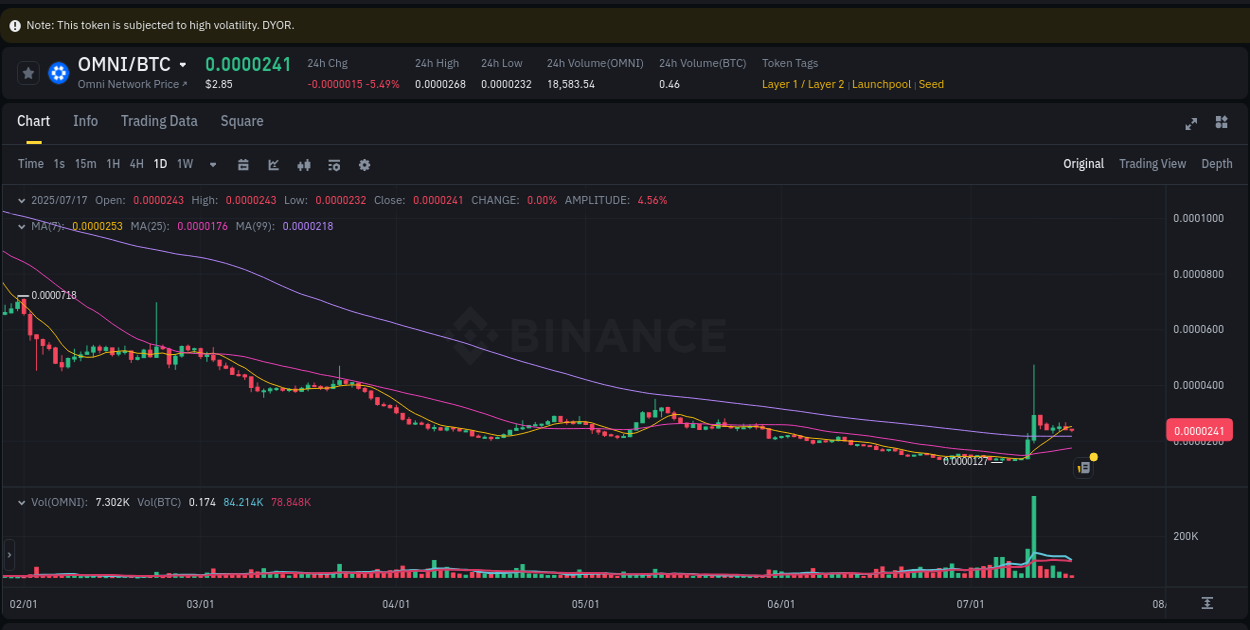This screenshot has height=630, width=1250.
Task: Collapse the Vol(OMNI) indicator chevron
Action: coord(20,502)
